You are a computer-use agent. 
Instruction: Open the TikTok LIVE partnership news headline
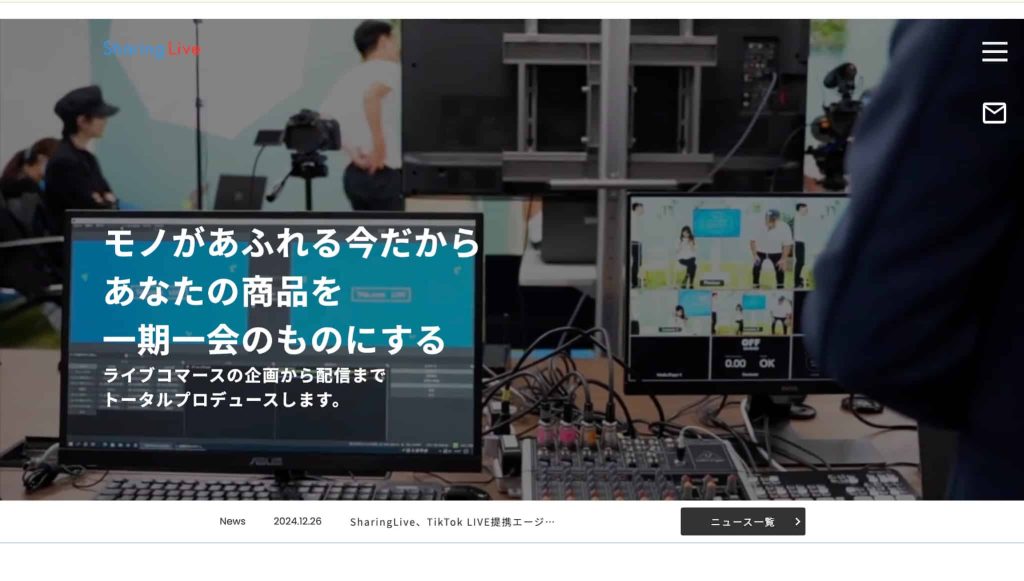coord(452,522)
